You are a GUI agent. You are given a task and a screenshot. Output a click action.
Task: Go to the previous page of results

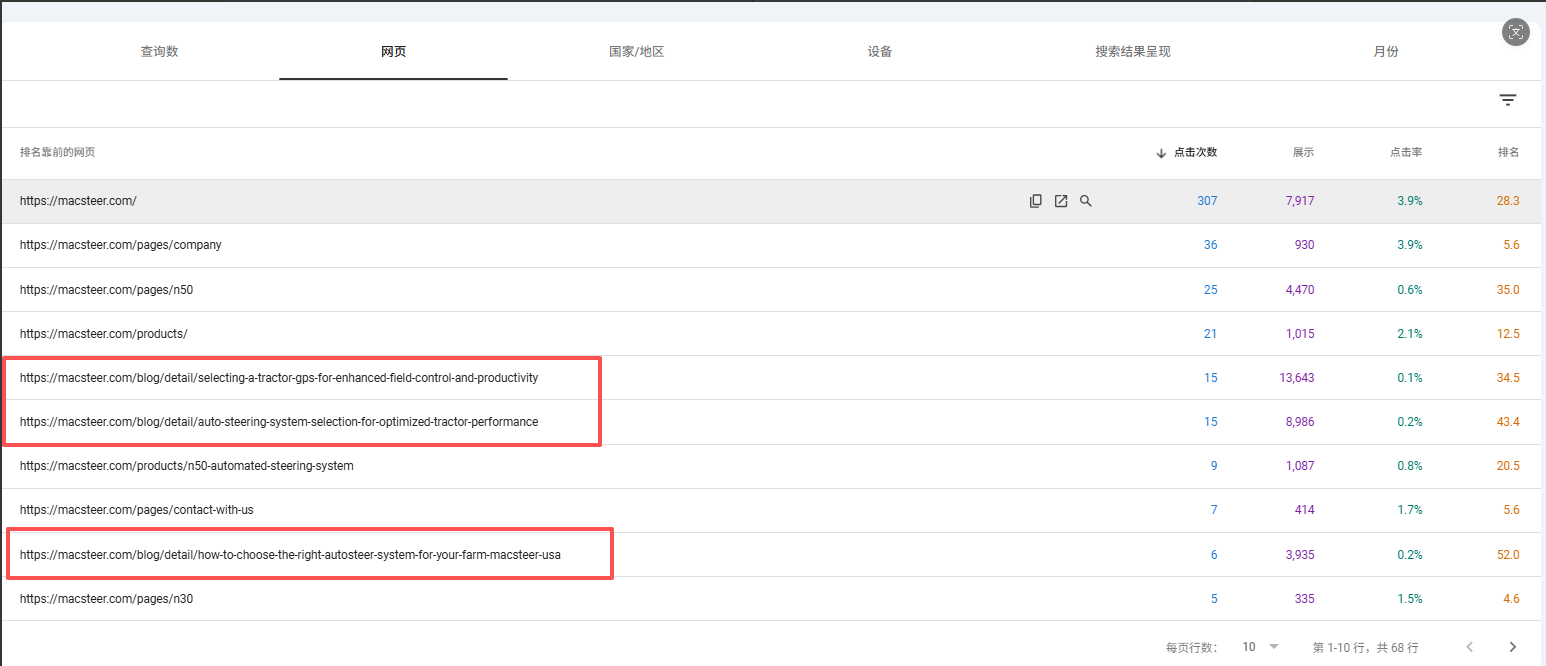point(1470,647)
